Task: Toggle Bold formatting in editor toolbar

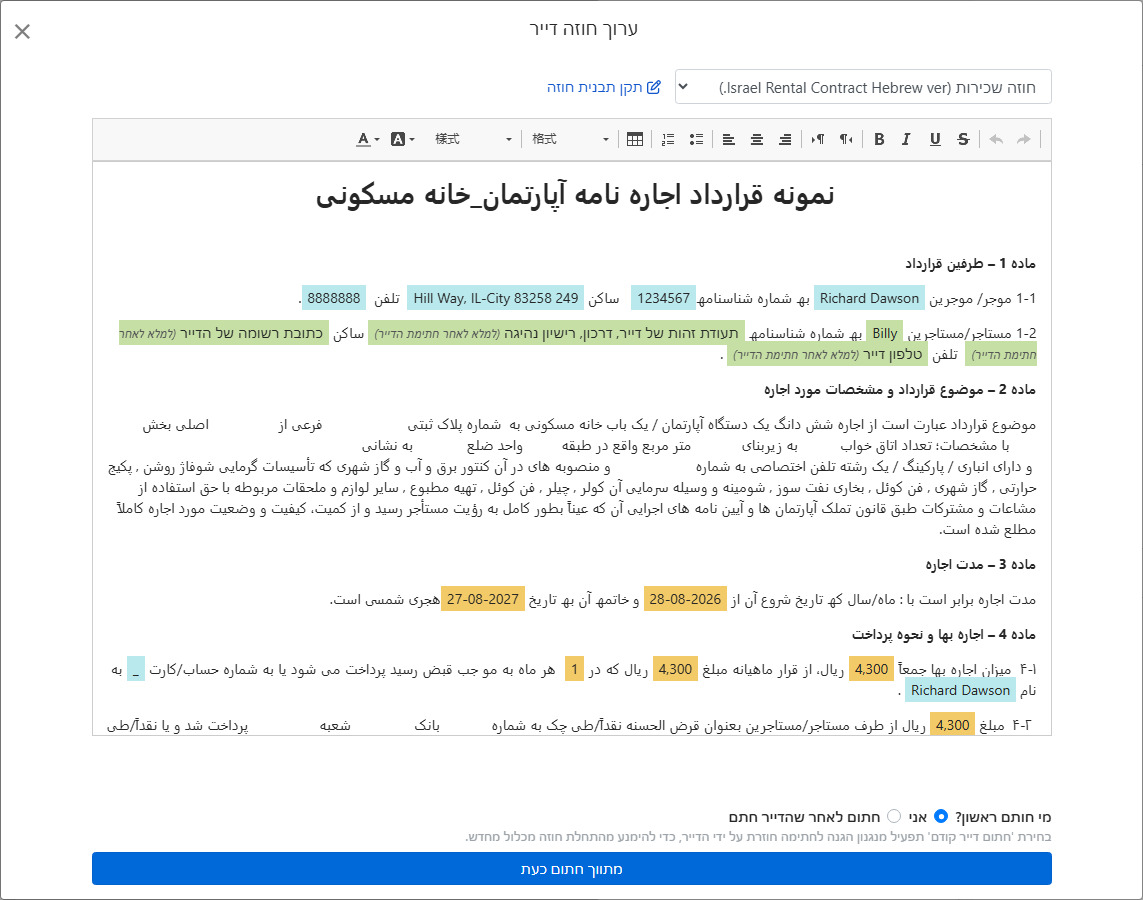Action: coord(879,139)
